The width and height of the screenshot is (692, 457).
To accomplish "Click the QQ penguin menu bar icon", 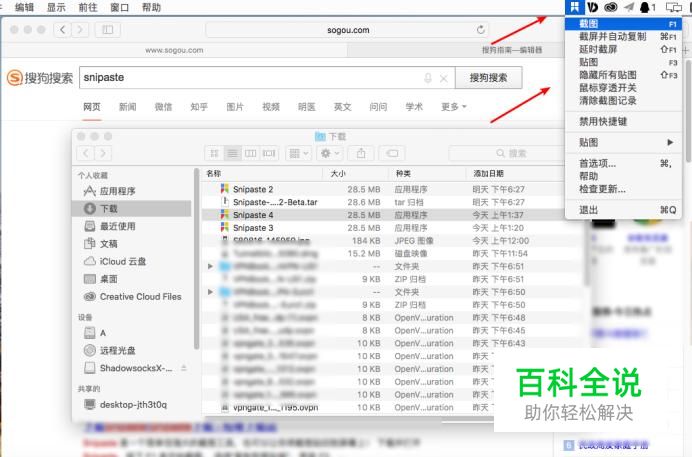I will coord(645,7).
